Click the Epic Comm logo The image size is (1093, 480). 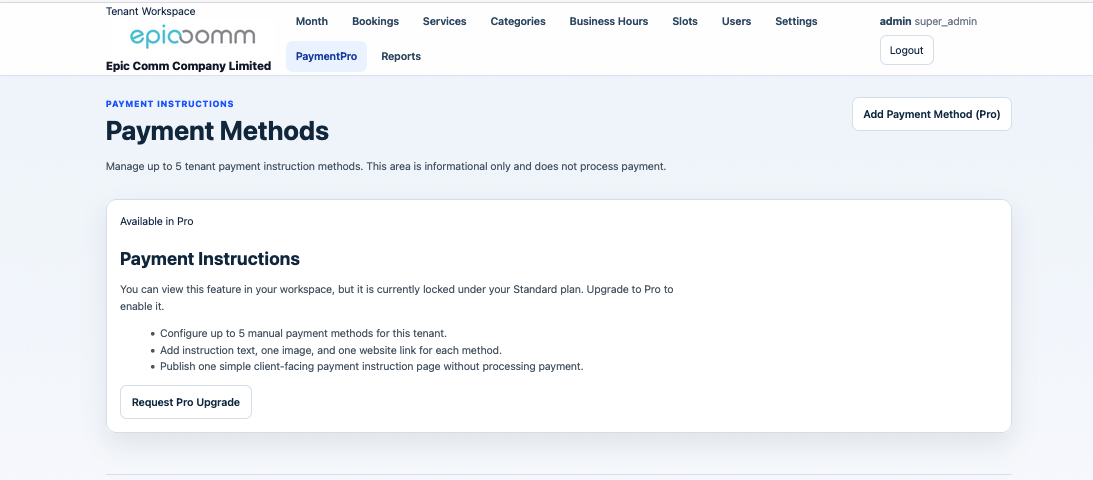tap(192, 38)
